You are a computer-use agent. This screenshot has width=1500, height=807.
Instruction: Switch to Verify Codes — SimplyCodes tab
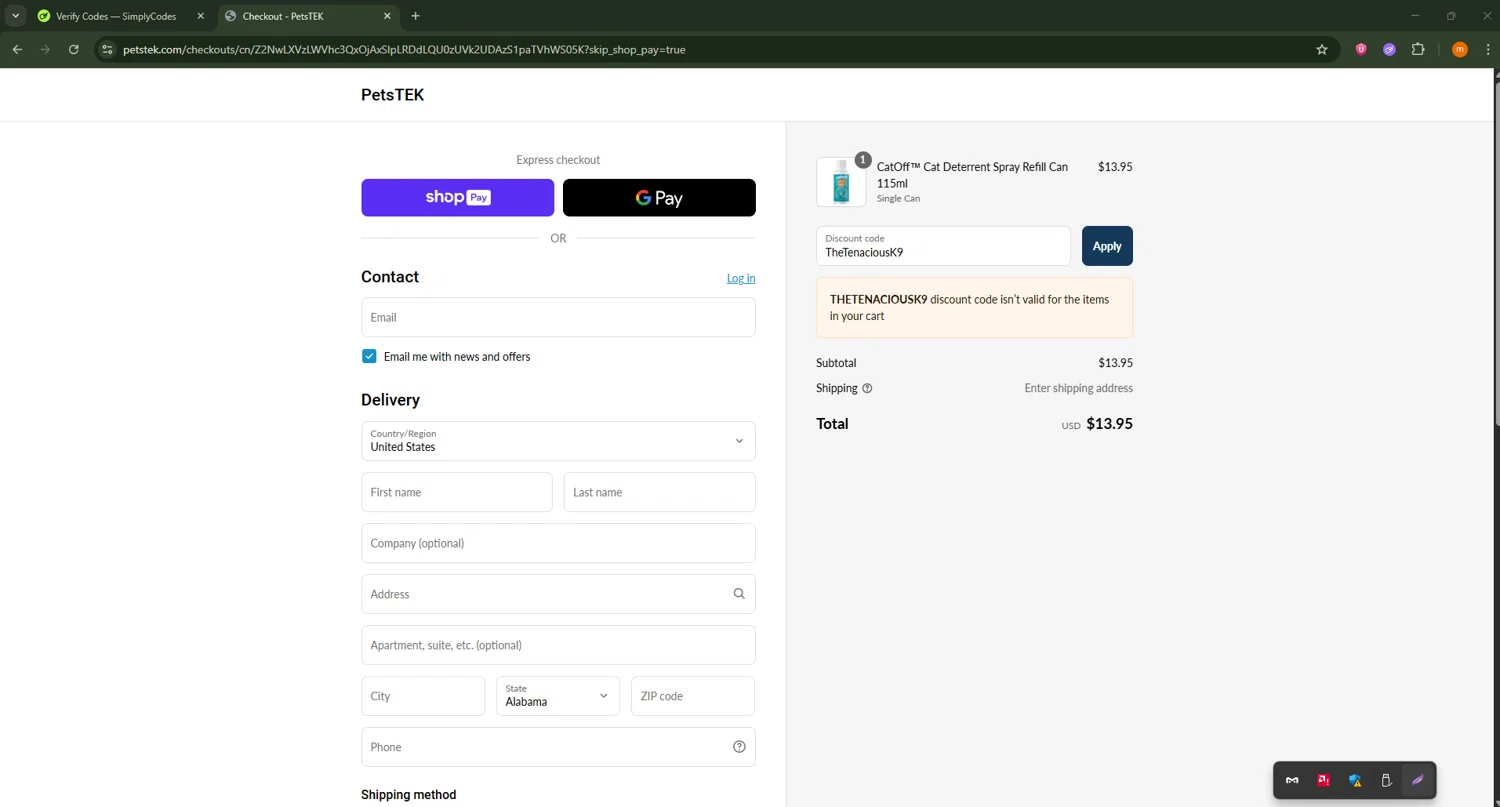(x=115, y=16)
